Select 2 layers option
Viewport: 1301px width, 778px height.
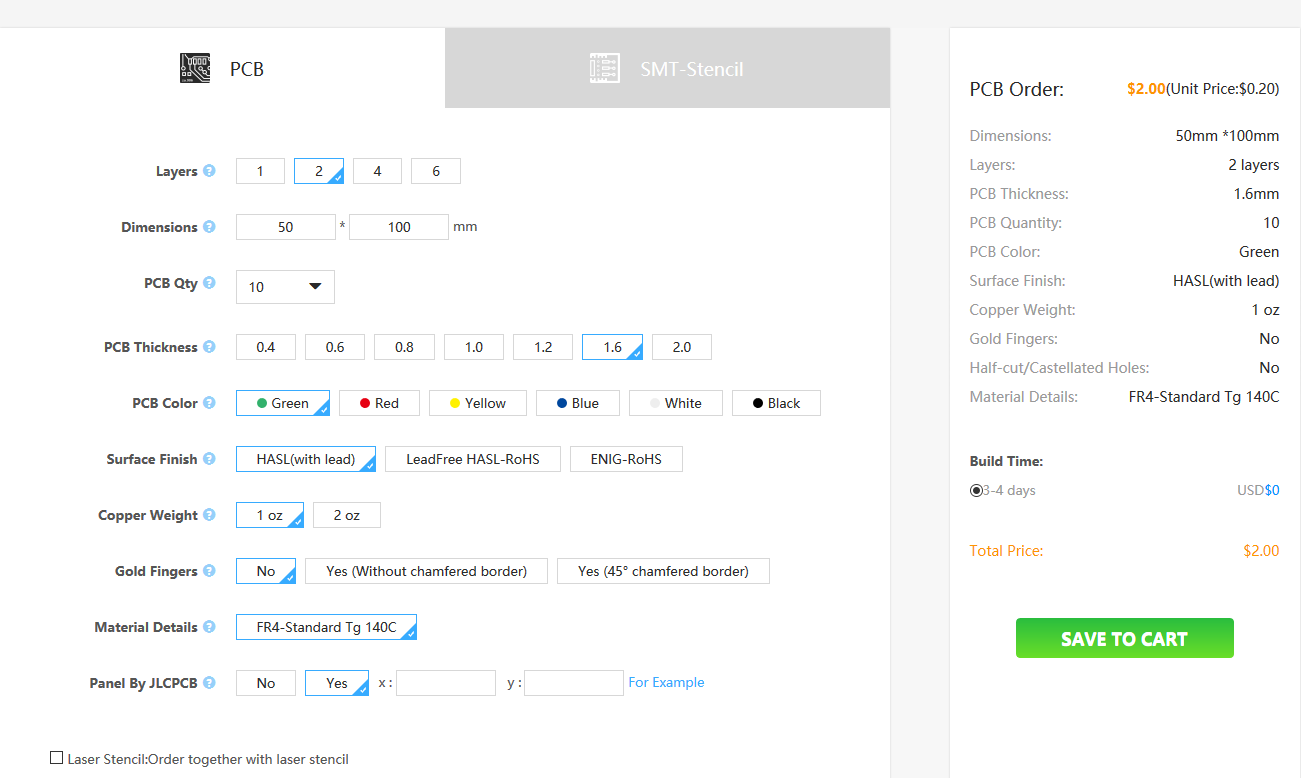(319, 171)
